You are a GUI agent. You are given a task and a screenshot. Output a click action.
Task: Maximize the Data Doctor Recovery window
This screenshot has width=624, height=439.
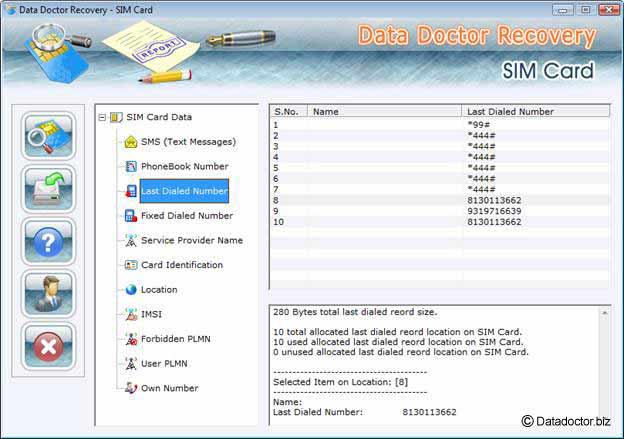[x=585, y=10]
